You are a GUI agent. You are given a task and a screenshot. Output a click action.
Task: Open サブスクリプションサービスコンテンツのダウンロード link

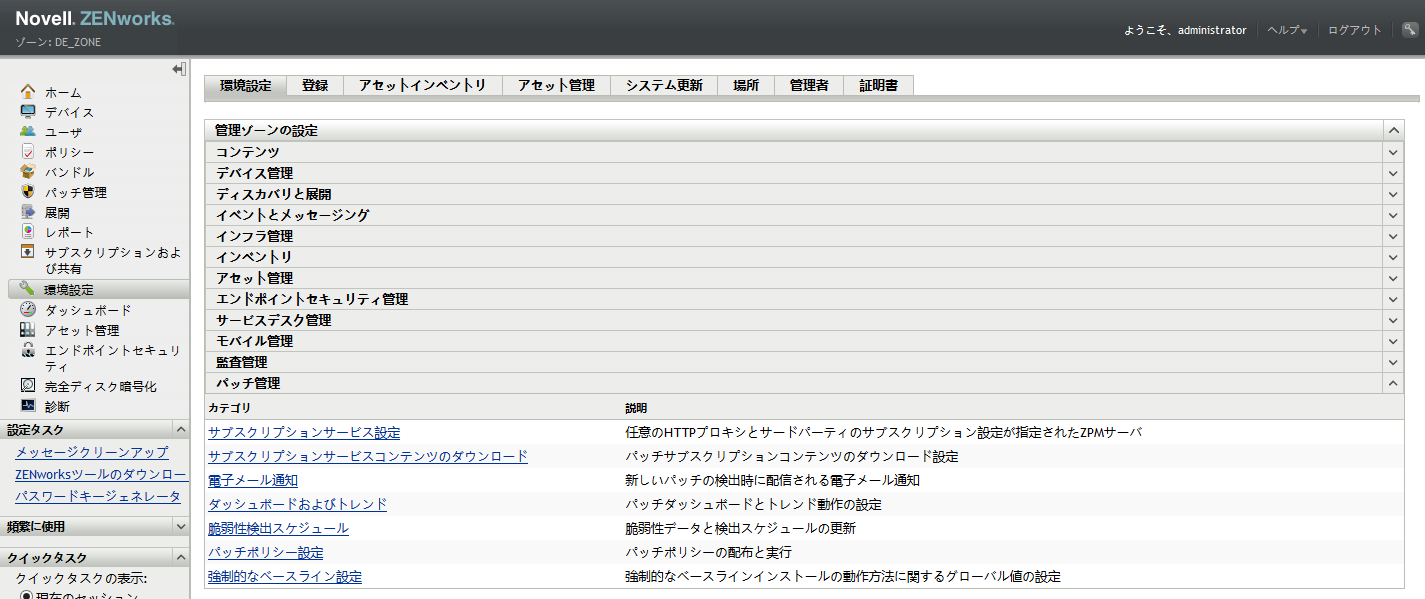tap(368, 457)
